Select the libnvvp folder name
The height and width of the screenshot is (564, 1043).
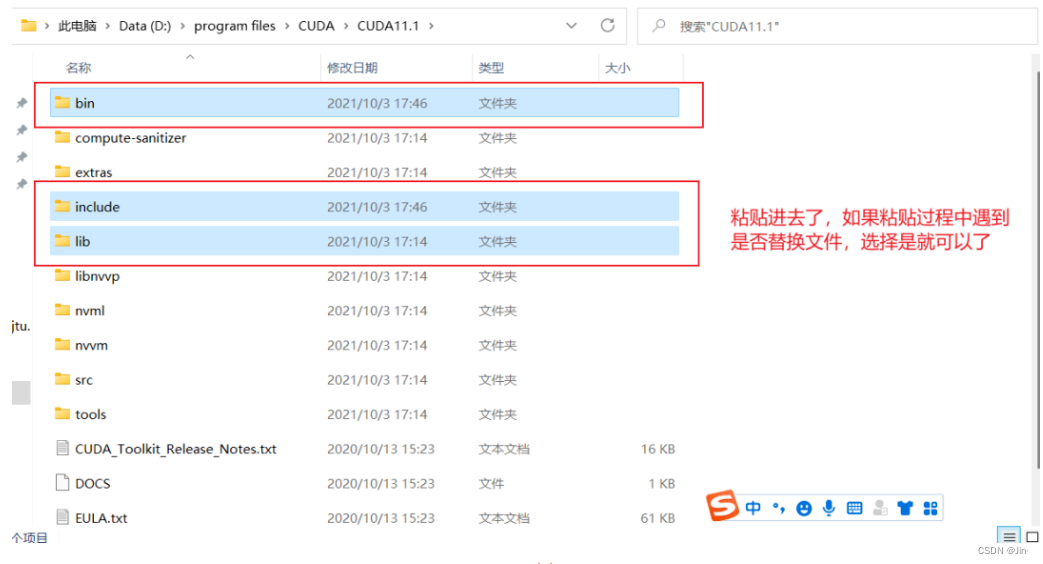tap(97, 276)
